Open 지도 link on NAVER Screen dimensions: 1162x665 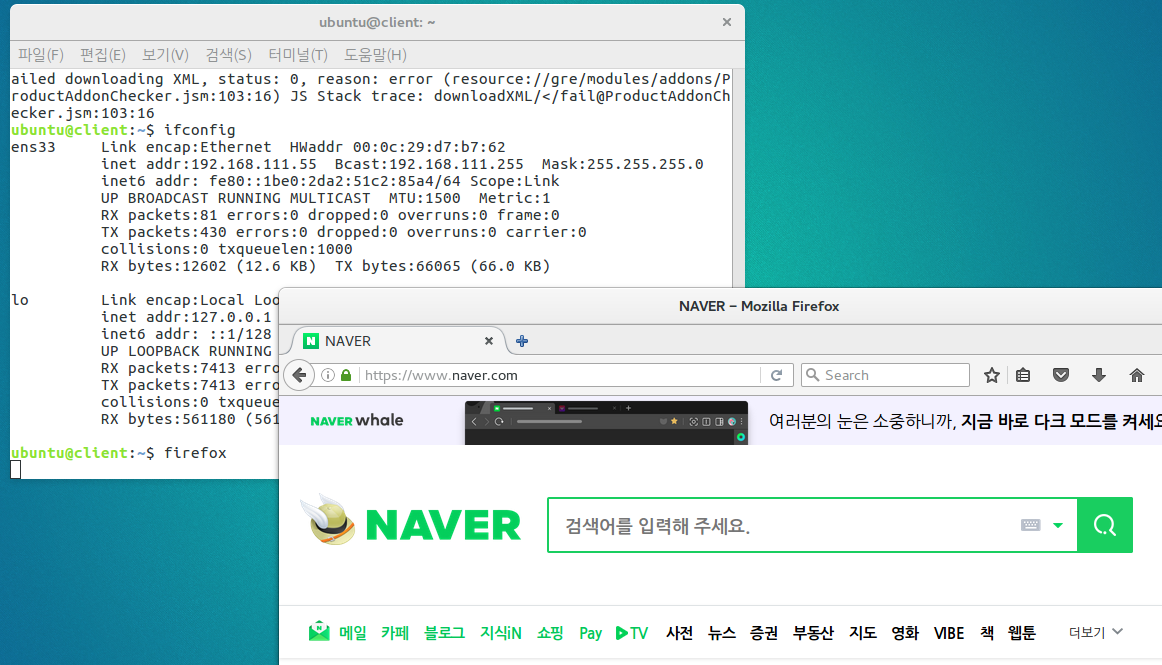click(863, 632)
